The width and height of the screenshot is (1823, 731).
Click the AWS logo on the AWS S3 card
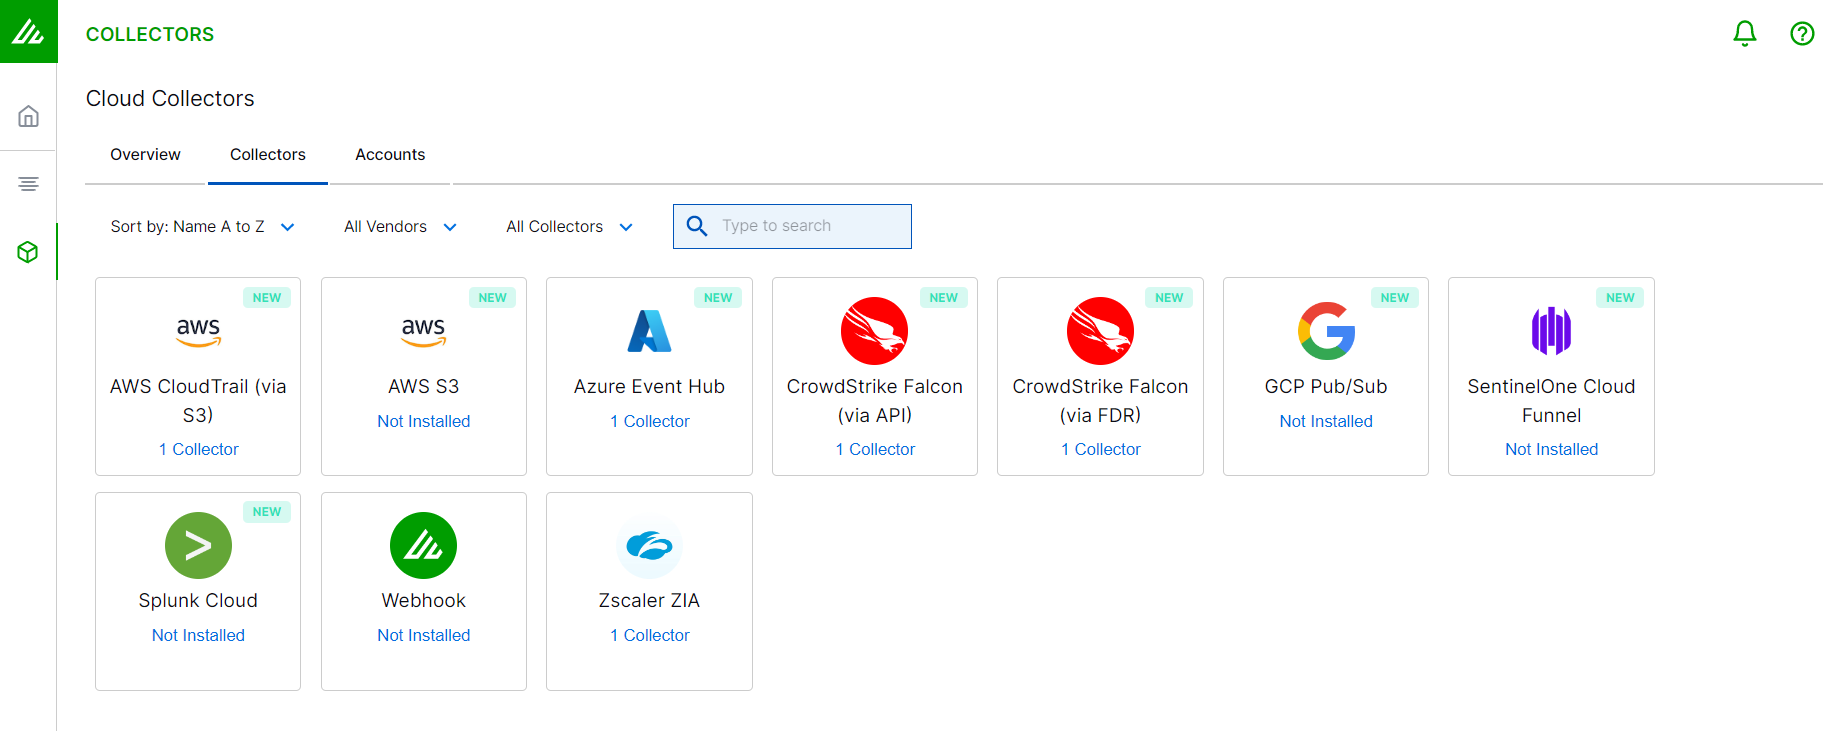424,331
